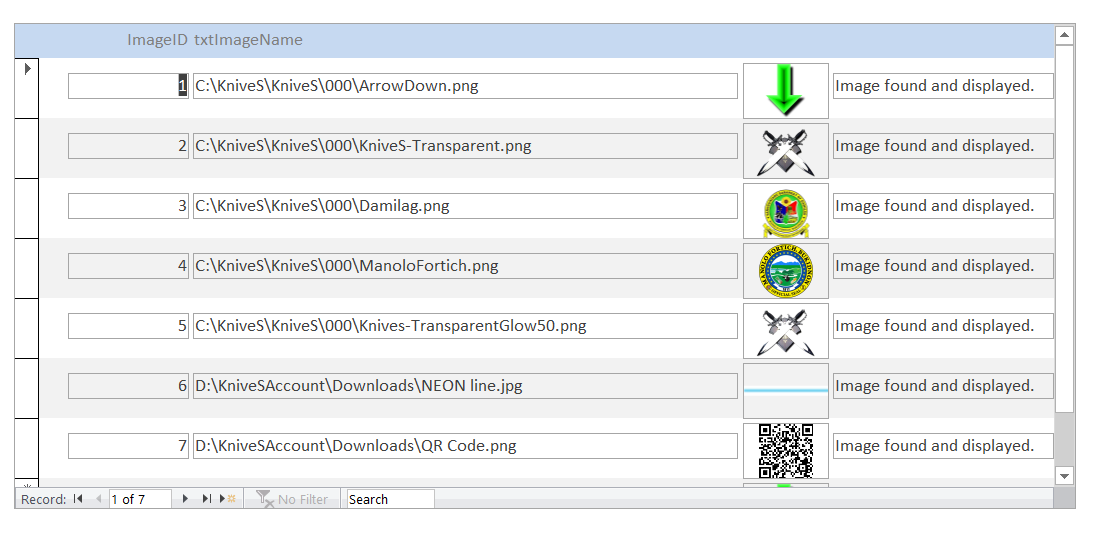Select record selector for QR Code.png row

(x=26, y=449)
